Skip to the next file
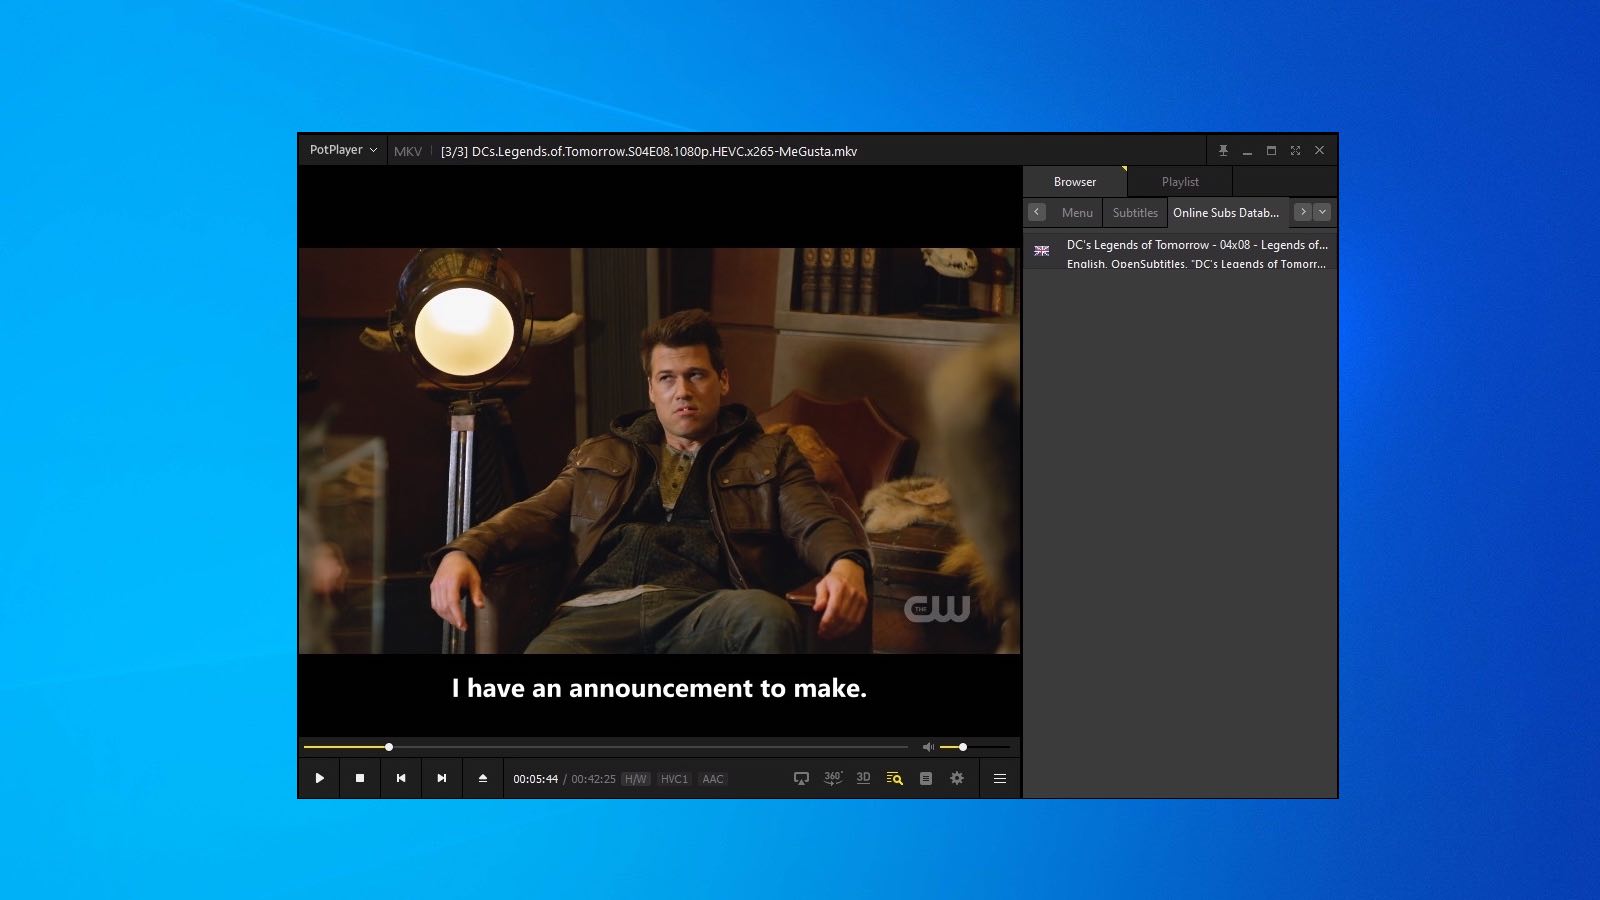The height and width of the screenshot is (900, 1600). click(x=441, y=778)
